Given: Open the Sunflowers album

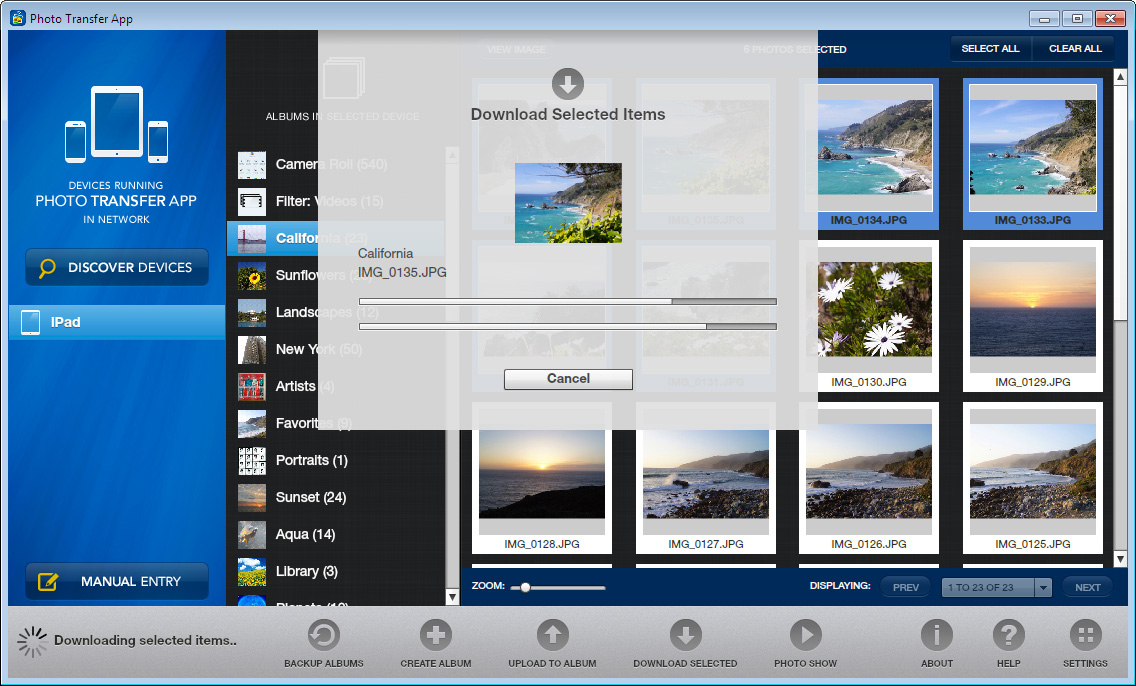Looking at the screenshot, I should (x=337, y=275).
